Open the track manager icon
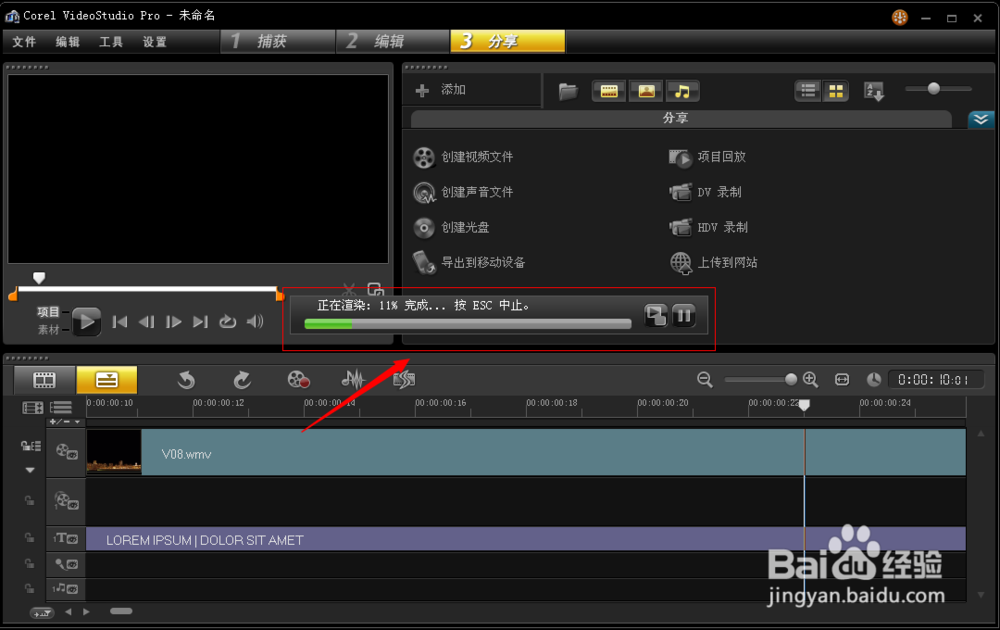Screen dimensions: 1000x630 (61, 407)
